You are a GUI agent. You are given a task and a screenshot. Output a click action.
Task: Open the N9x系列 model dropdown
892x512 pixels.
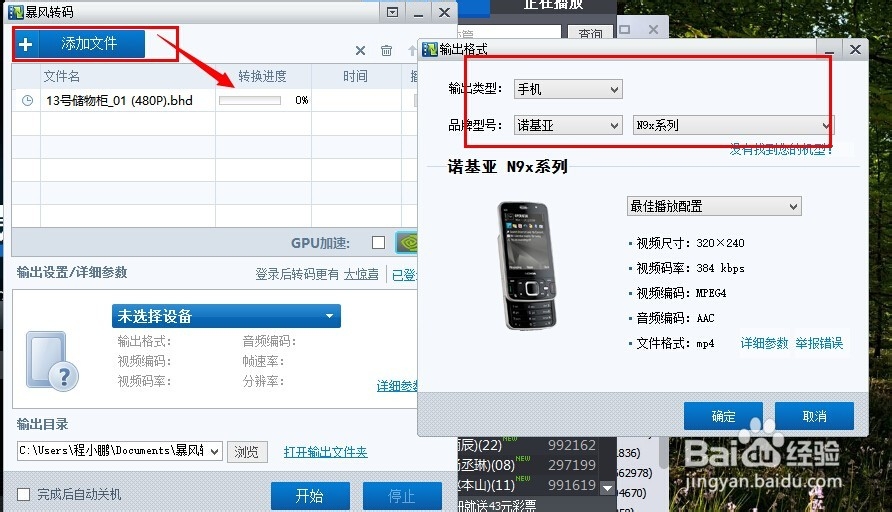(733, 125)
